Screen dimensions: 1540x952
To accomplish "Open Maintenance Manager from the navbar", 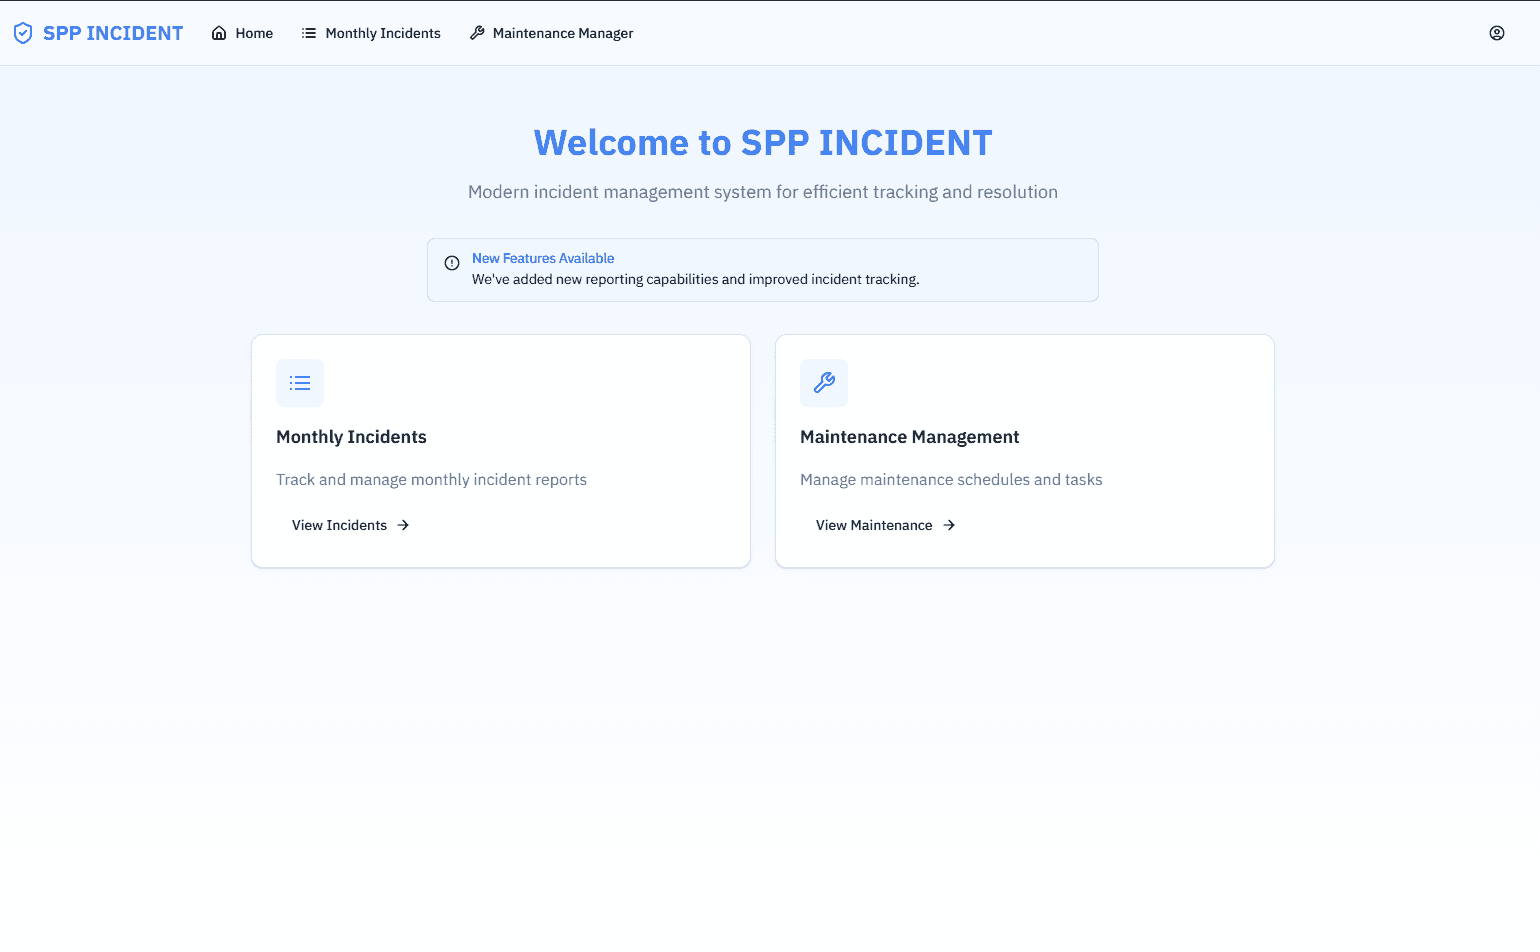I will [551, 33].
